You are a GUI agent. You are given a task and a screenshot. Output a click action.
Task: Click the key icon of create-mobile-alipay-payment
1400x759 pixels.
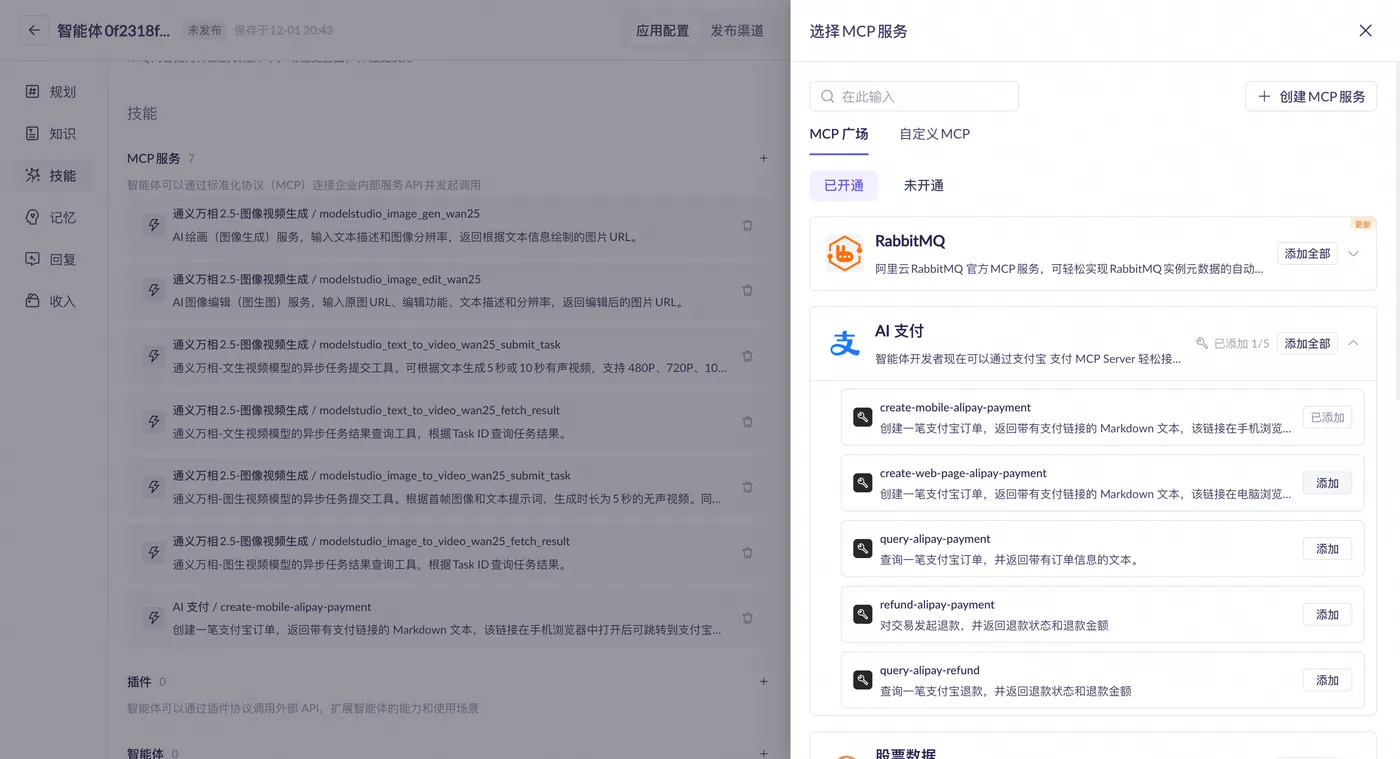tap(862, 417)
